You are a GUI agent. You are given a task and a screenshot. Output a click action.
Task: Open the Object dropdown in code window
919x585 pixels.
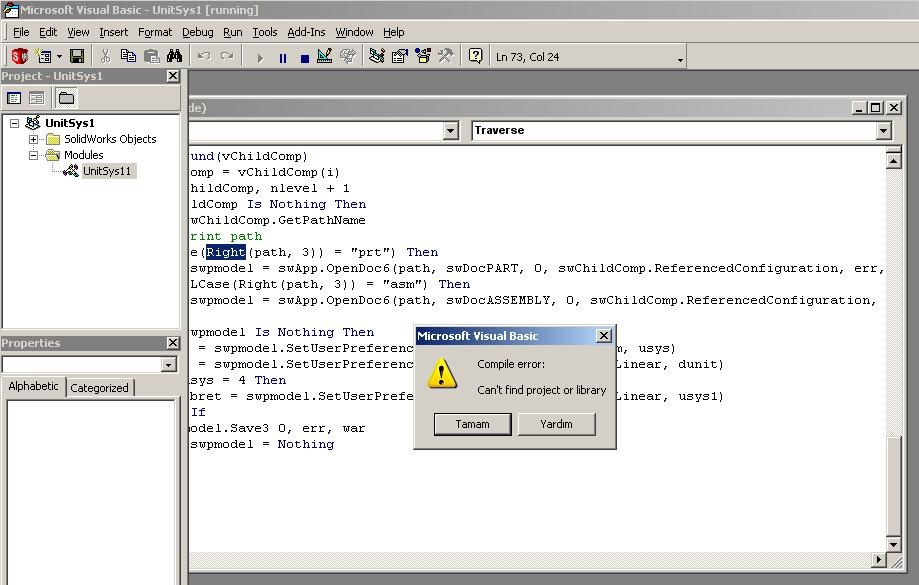(x=450, y=130)
